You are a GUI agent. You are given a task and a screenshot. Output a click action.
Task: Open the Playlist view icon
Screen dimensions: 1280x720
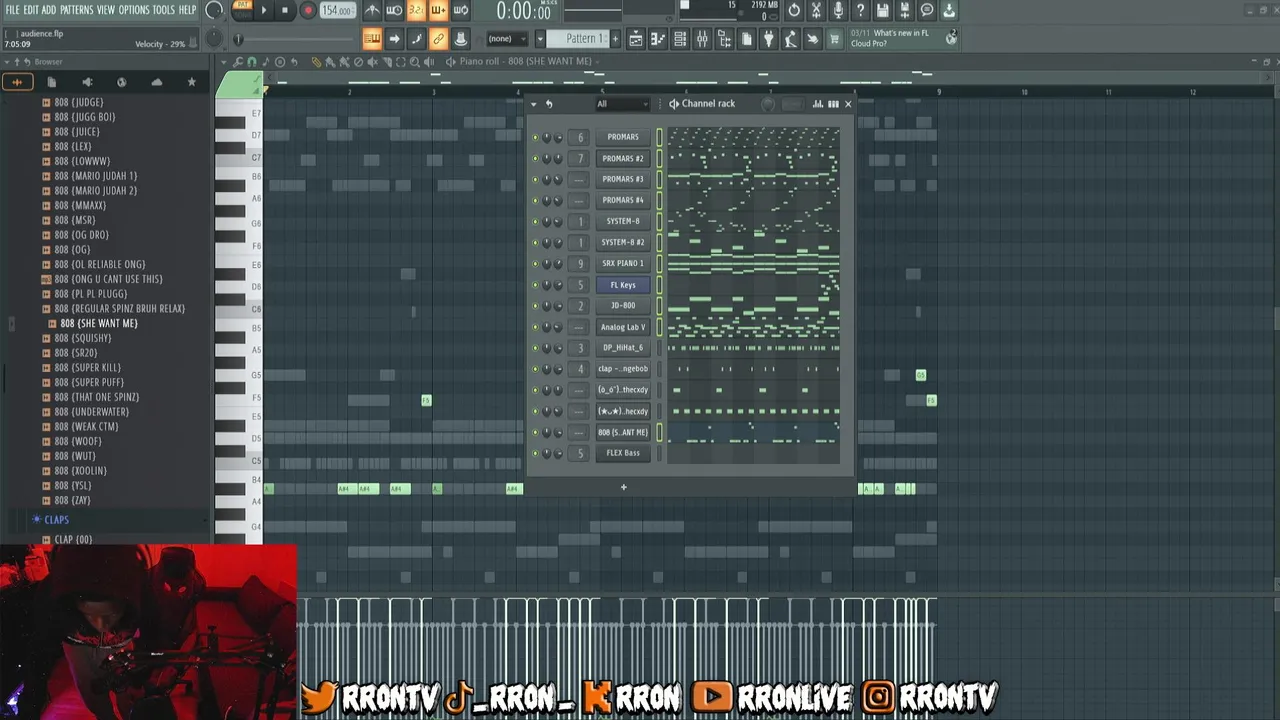pos(635,39)
